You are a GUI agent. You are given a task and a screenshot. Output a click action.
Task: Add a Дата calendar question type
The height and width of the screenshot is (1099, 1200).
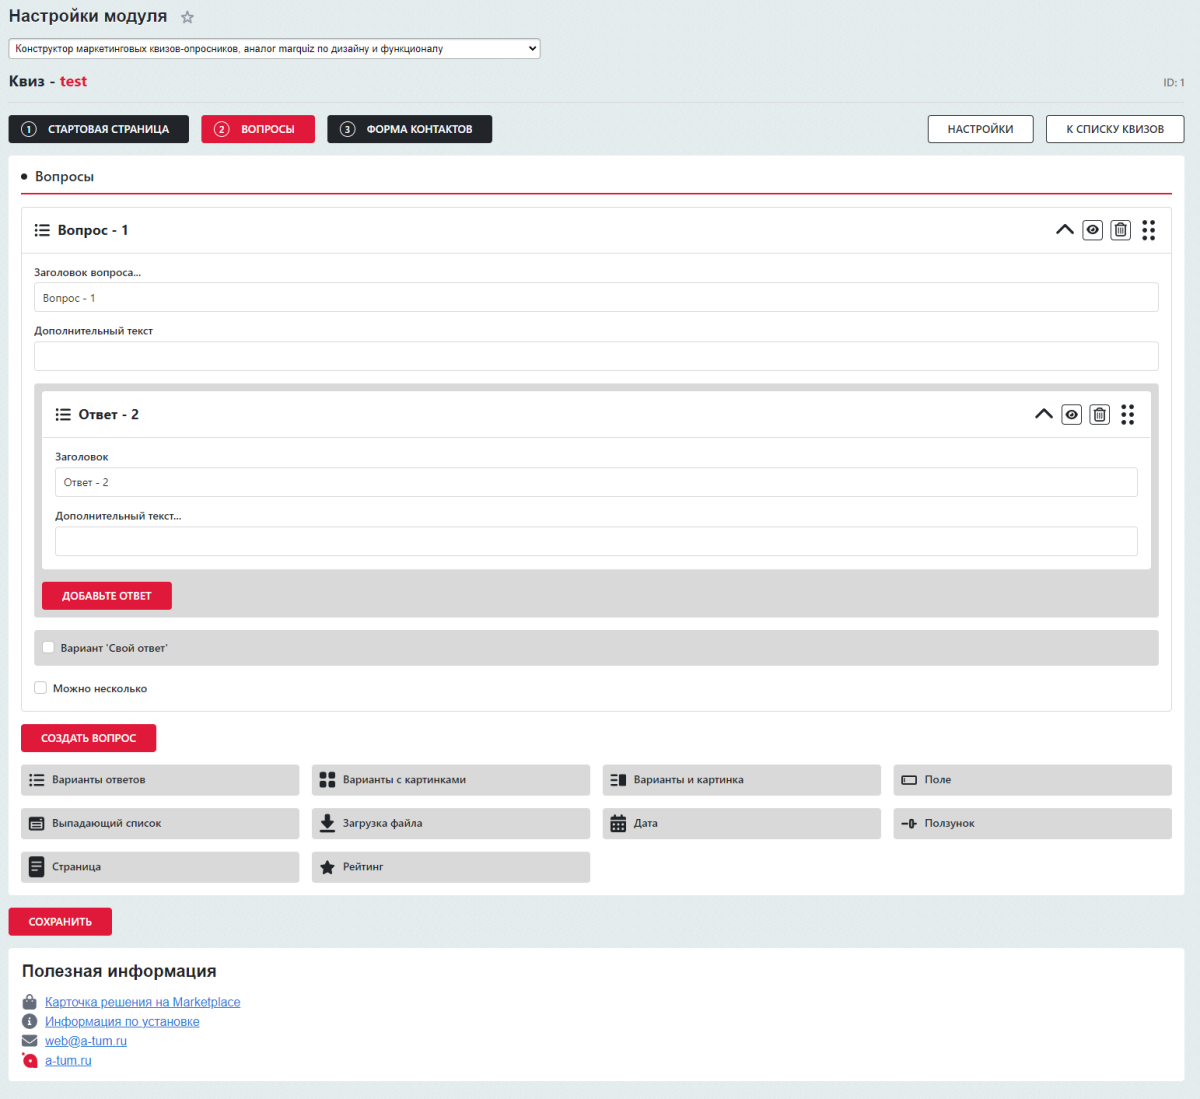740,824
